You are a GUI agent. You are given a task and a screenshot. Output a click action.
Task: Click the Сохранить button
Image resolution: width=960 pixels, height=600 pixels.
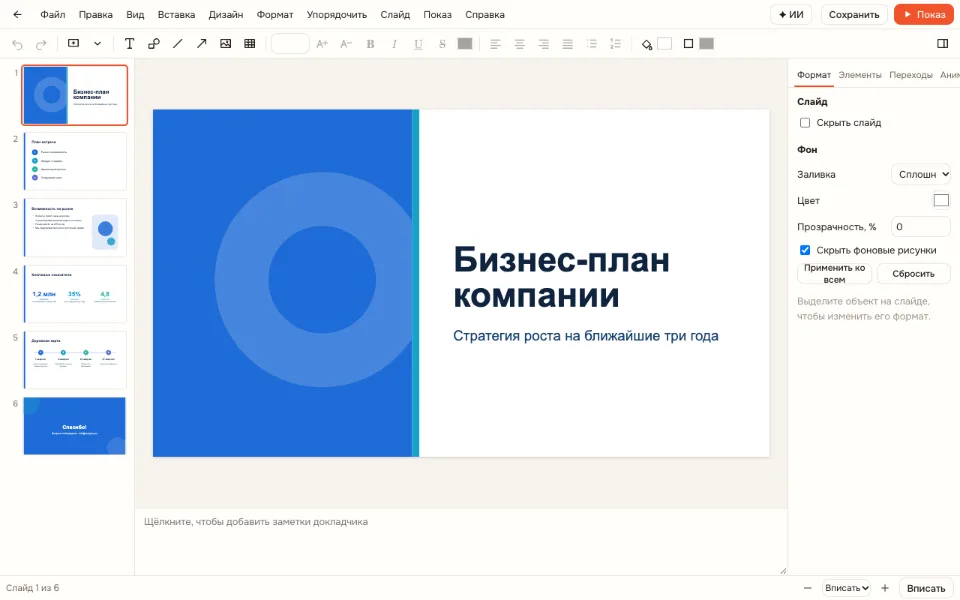(x=853, y=15)
